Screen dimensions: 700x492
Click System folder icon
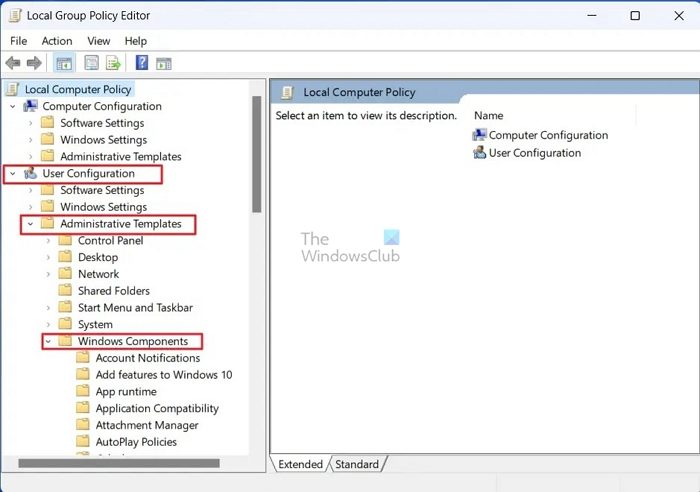click(x=65, y=324)
